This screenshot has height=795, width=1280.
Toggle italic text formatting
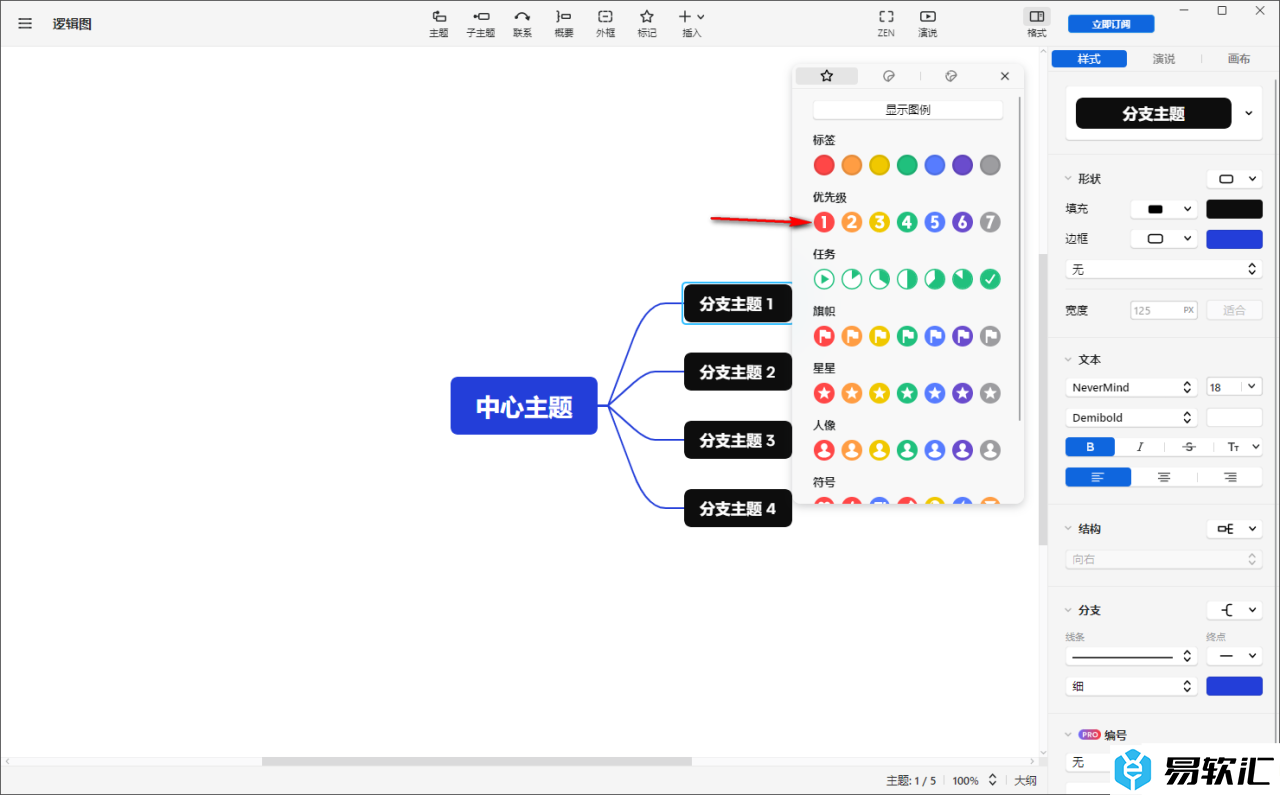[x=1139, y=447]
